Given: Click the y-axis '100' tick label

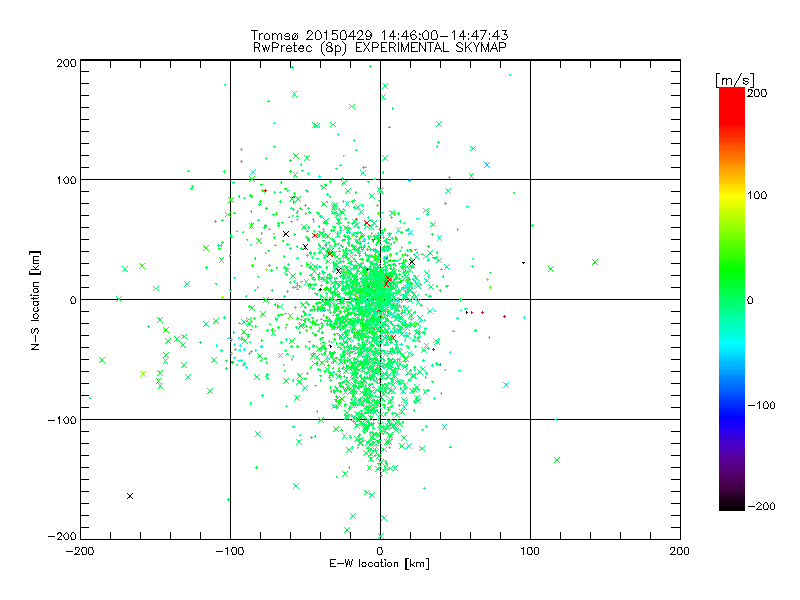Looking at the screenshot, I should pyautogui.click(x=66, y=180).
